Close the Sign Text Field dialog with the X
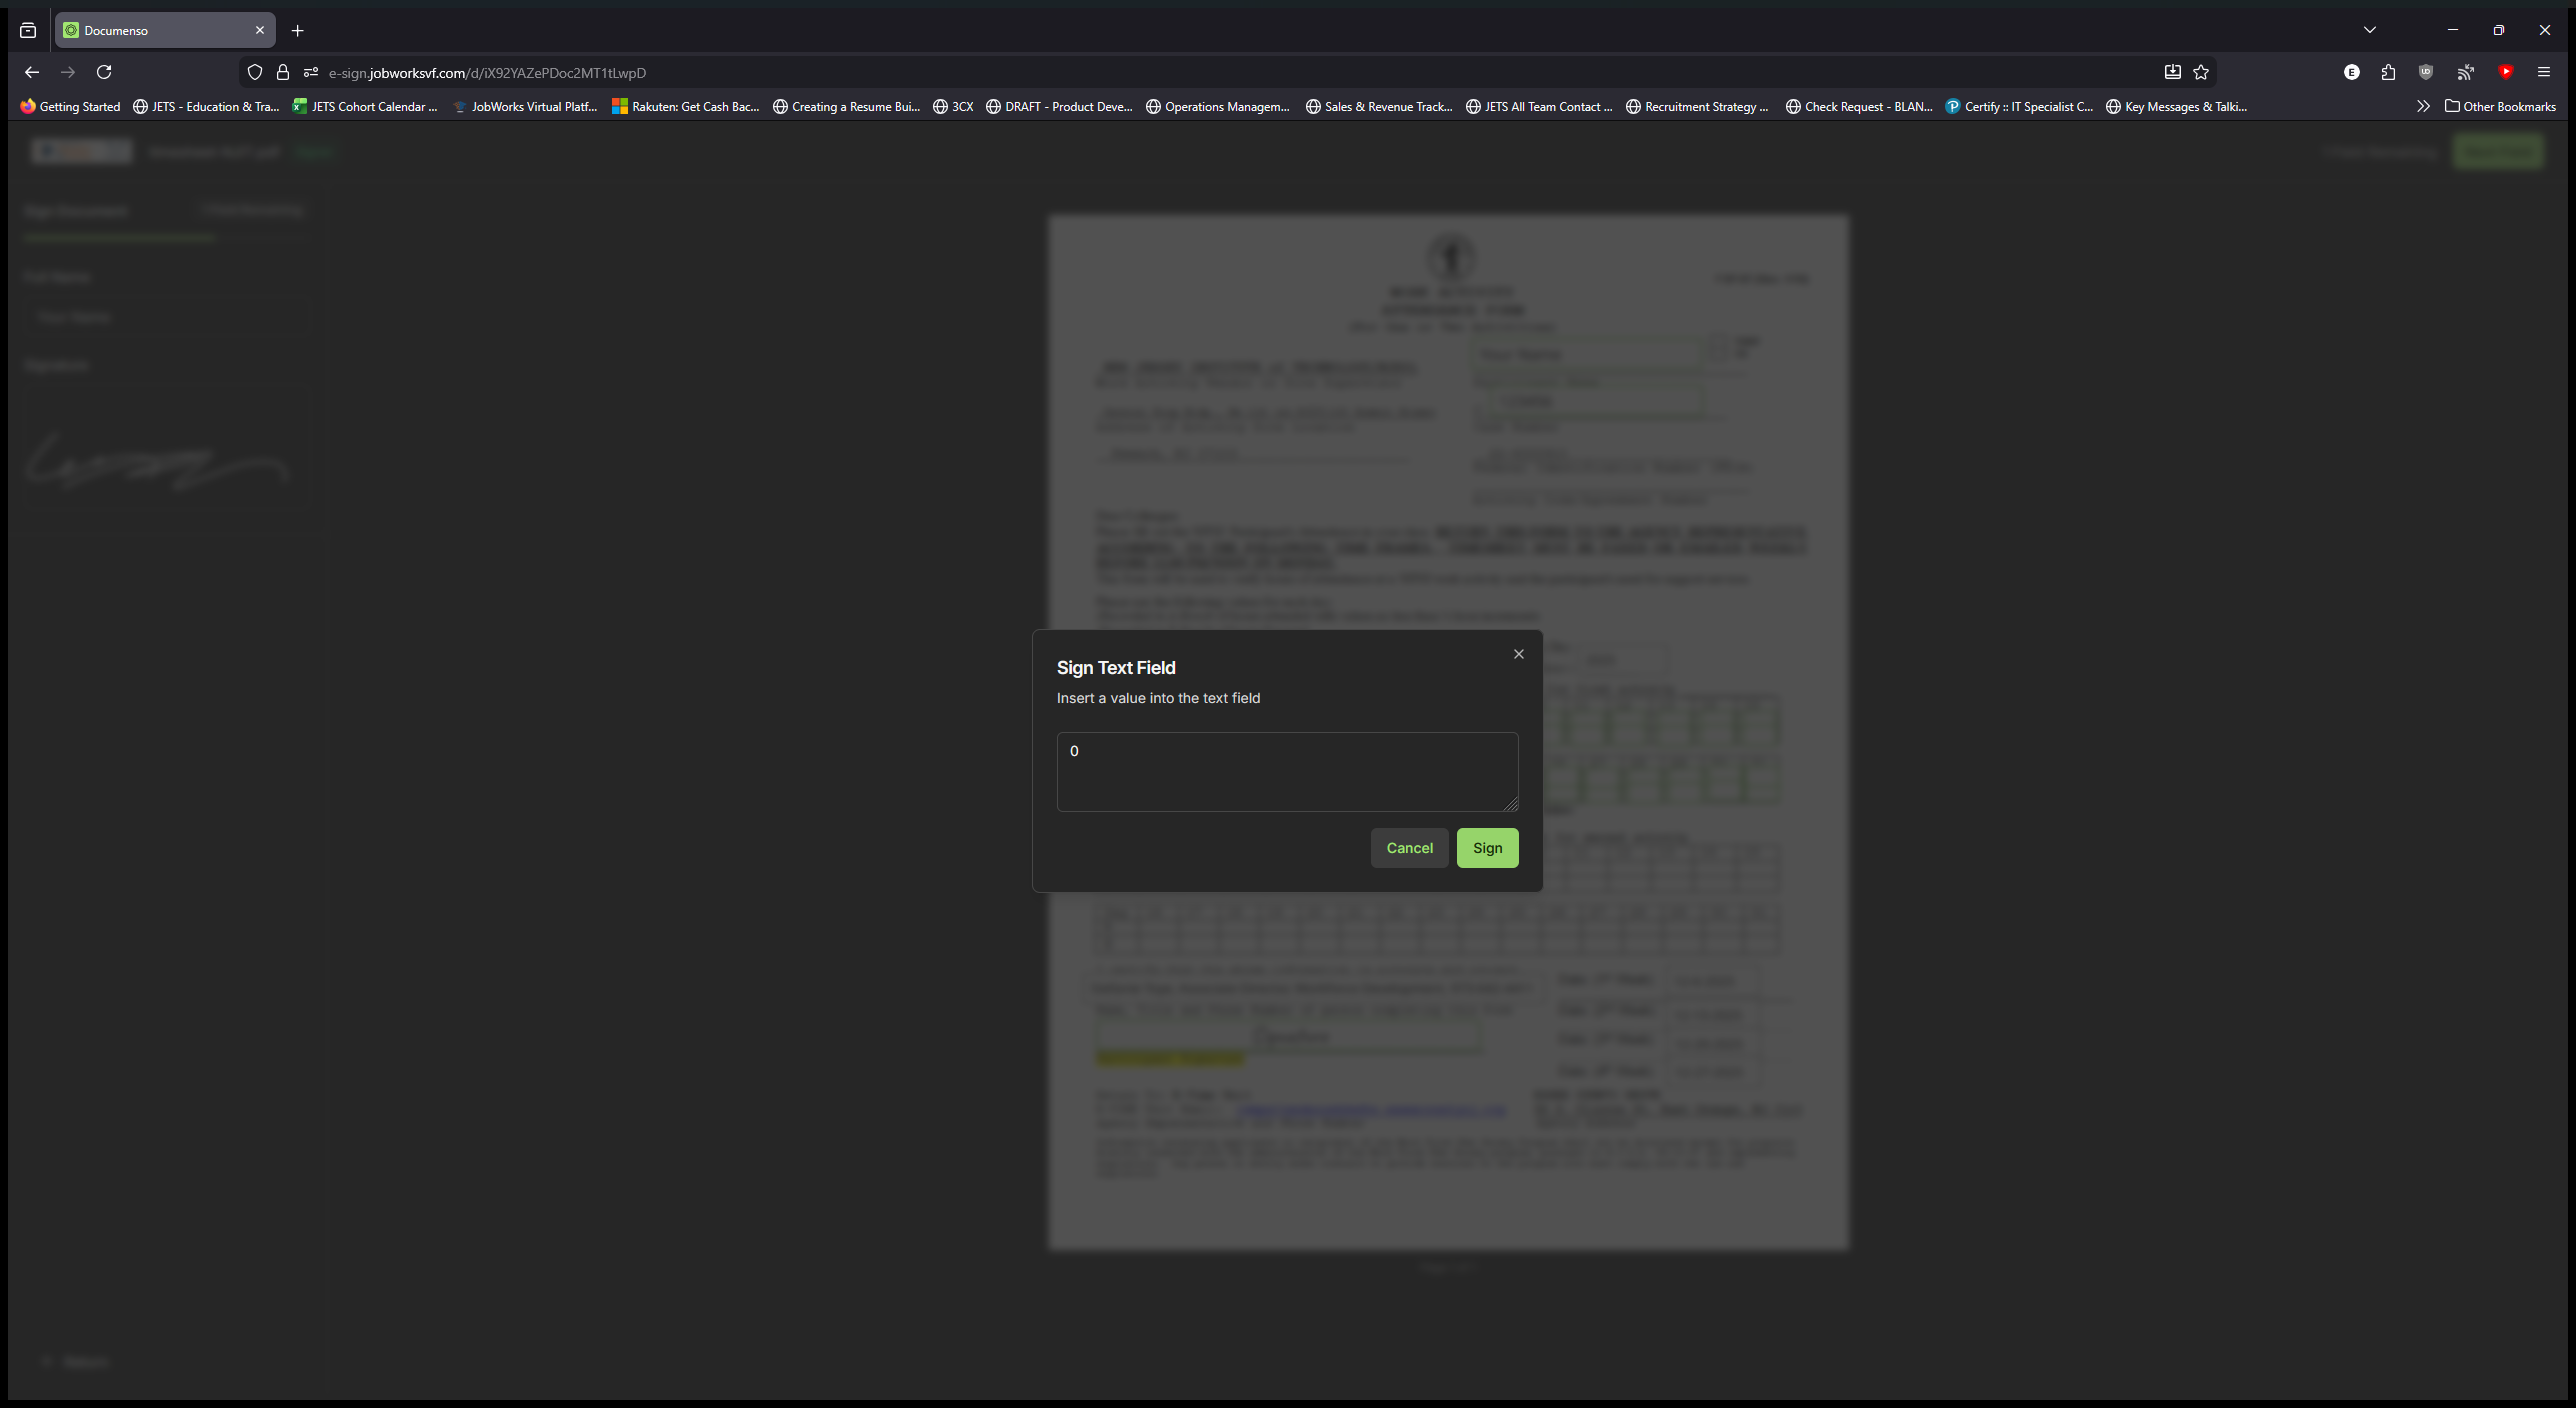The width and height of the screenshot is (2576, 1408). (1518, 654)
